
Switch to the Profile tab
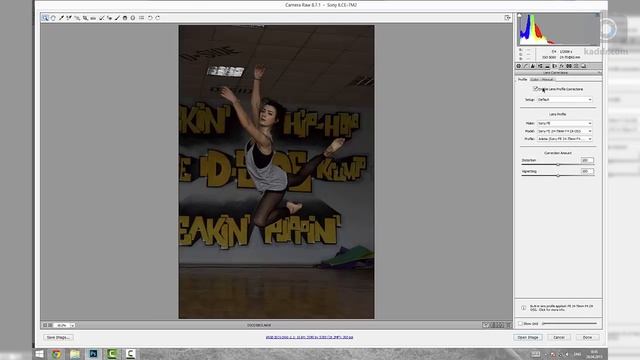tap(522, 79)
